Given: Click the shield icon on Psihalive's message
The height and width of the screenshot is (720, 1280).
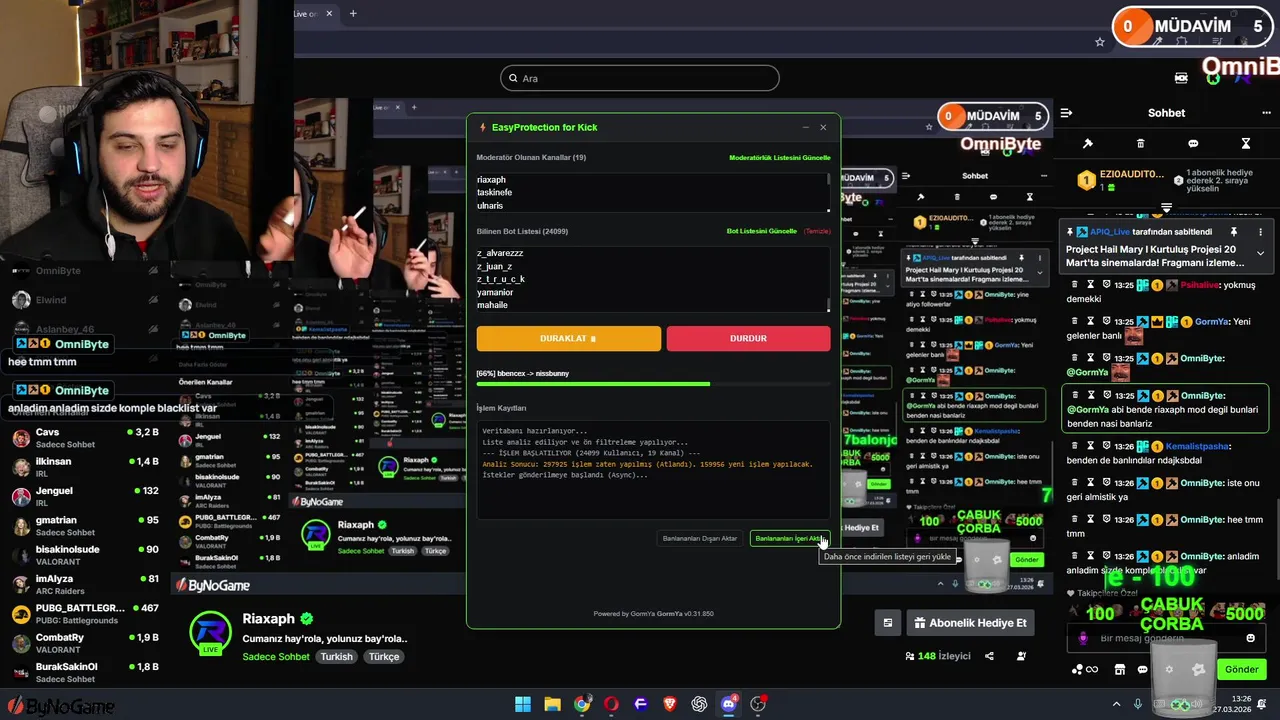Looking at the screenshot, I should click(x=1107, y=284).
